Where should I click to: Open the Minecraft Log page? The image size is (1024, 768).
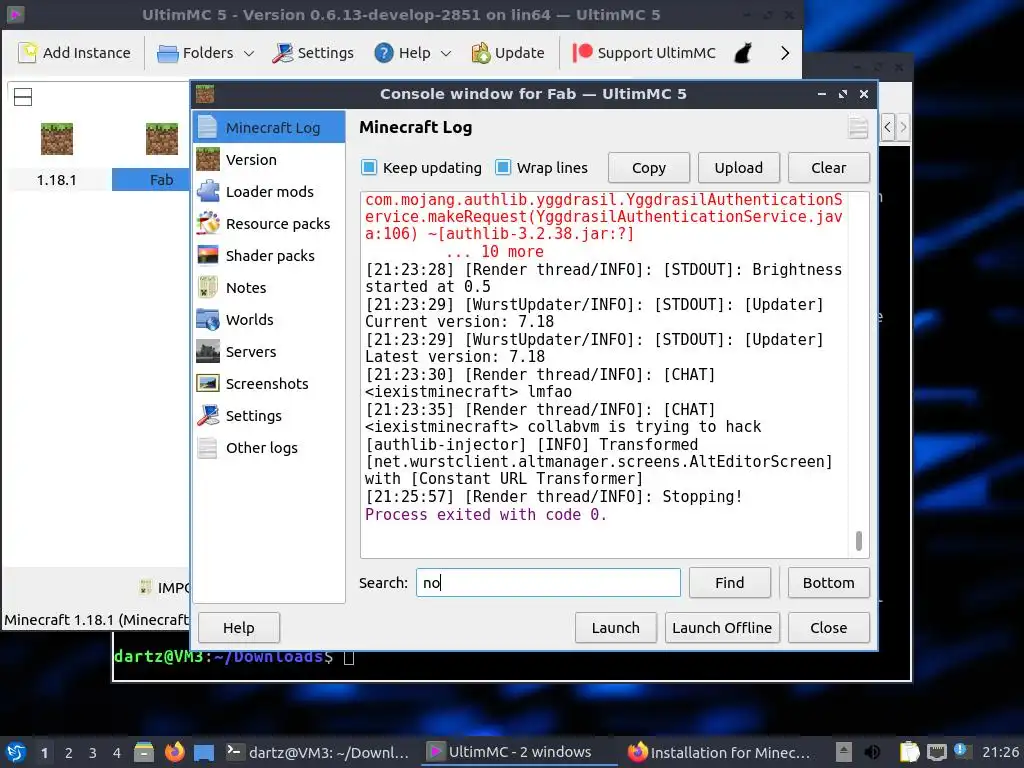tap(268, 127)
